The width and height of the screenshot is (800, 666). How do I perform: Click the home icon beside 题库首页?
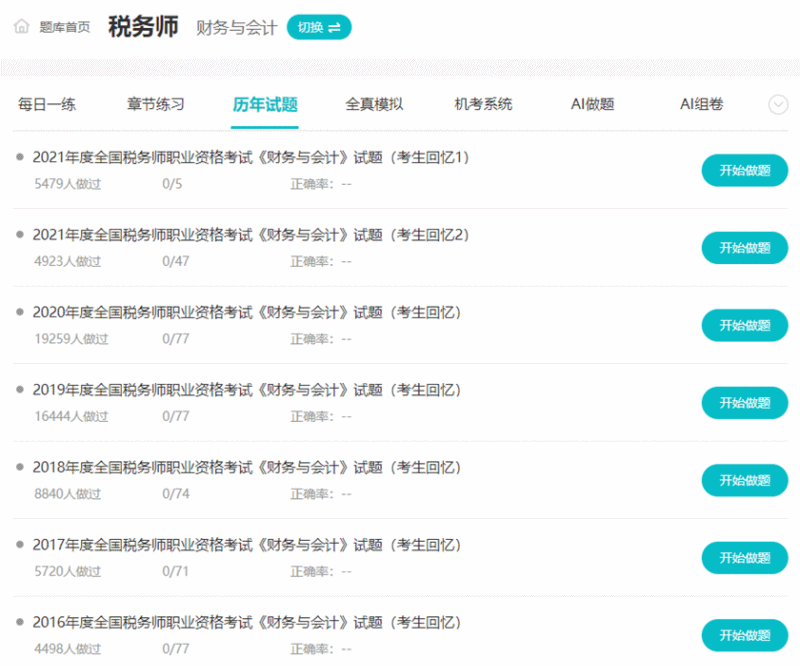pyautogui.click(x=21, y=27)
